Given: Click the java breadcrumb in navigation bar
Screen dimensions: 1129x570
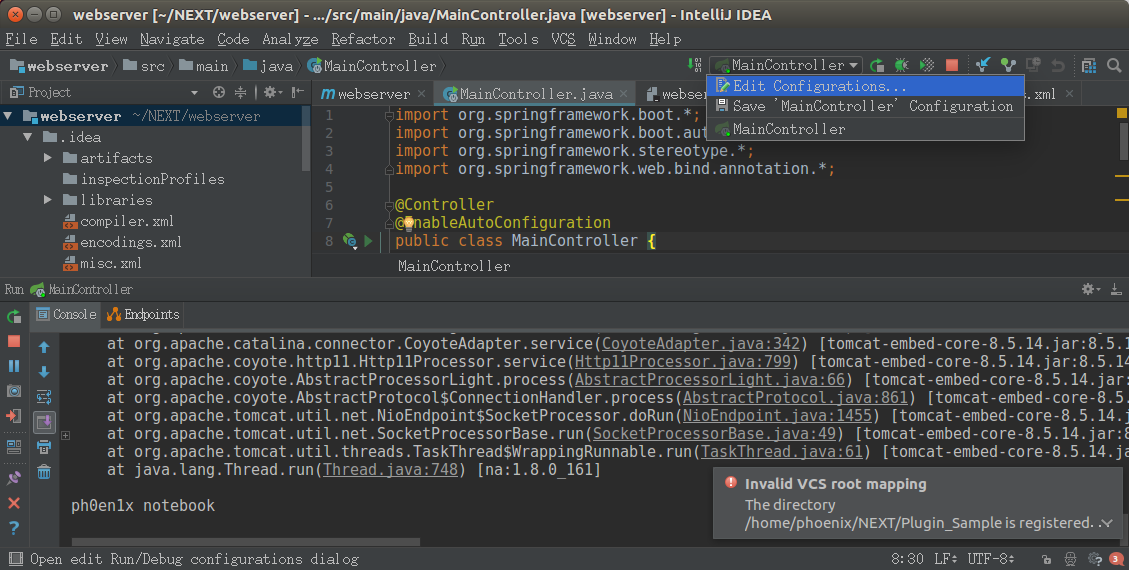Looking at the screenshot, I should 268,66.
